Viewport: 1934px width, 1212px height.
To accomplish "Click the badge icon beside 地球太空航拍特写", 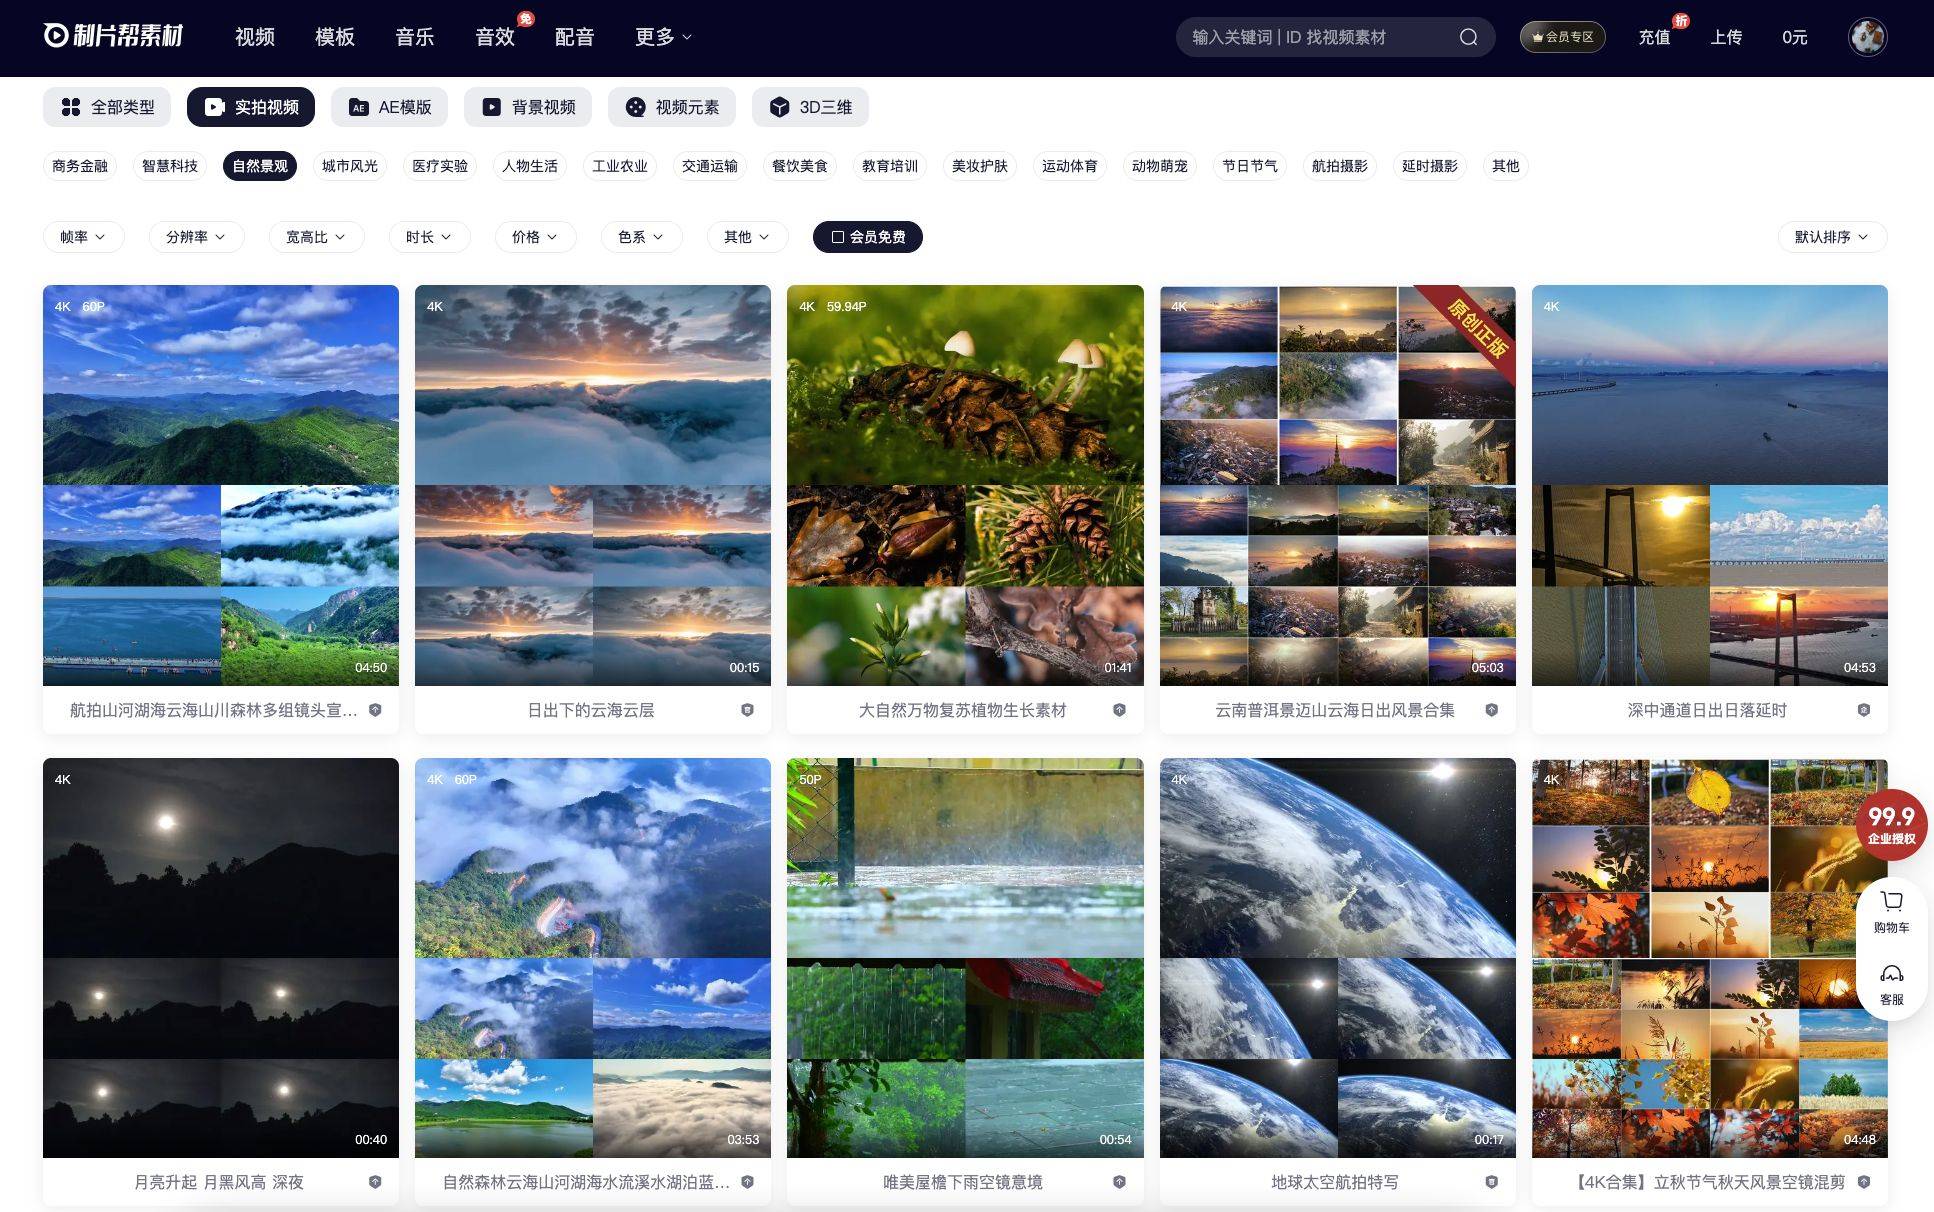I will (1491, 1182).
